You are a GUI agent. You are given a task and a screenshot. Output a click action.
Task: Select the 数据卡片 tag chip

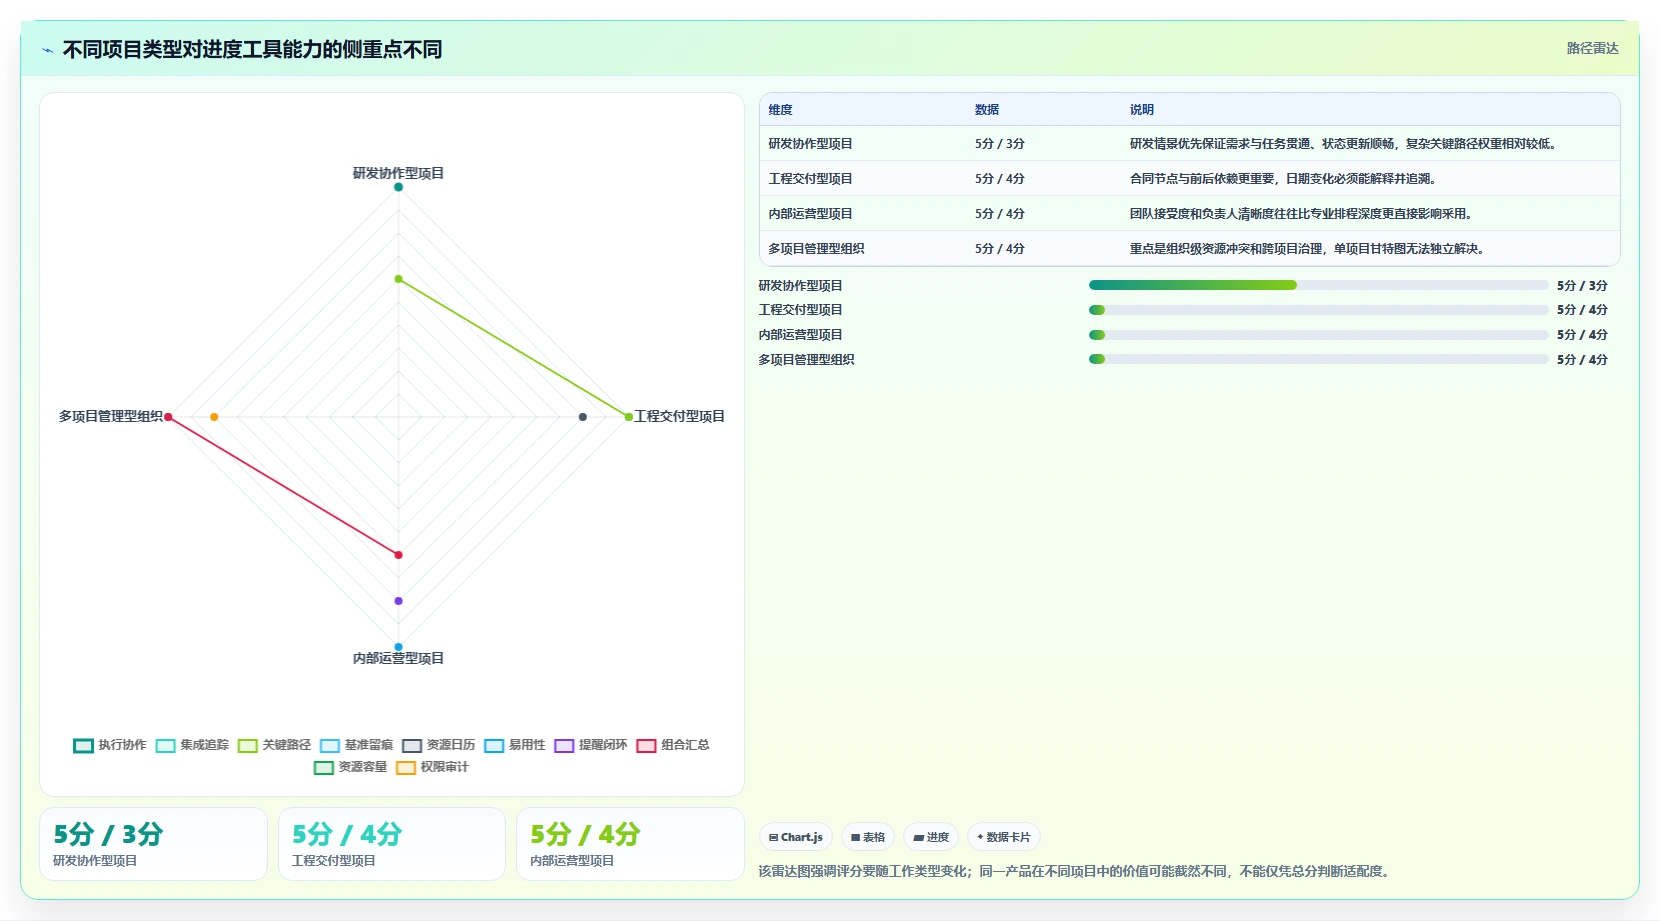1004,837
